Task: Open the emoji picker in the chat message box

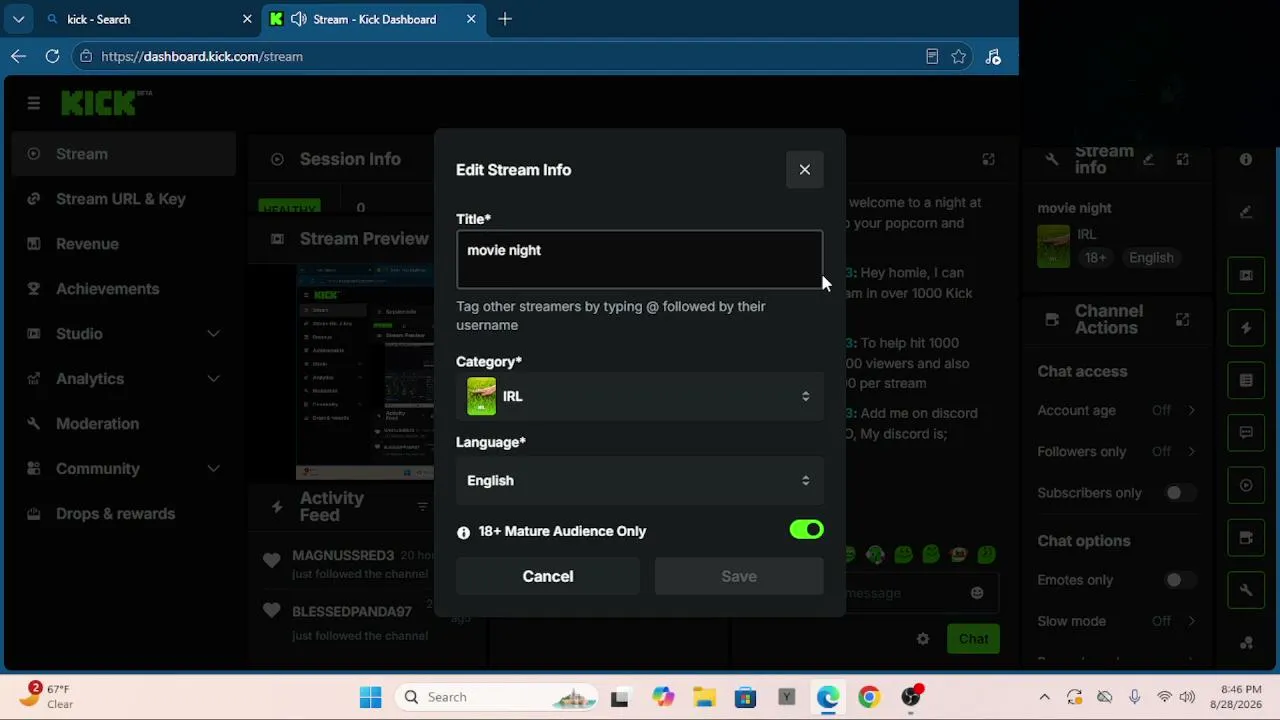Action: point(977,593)
